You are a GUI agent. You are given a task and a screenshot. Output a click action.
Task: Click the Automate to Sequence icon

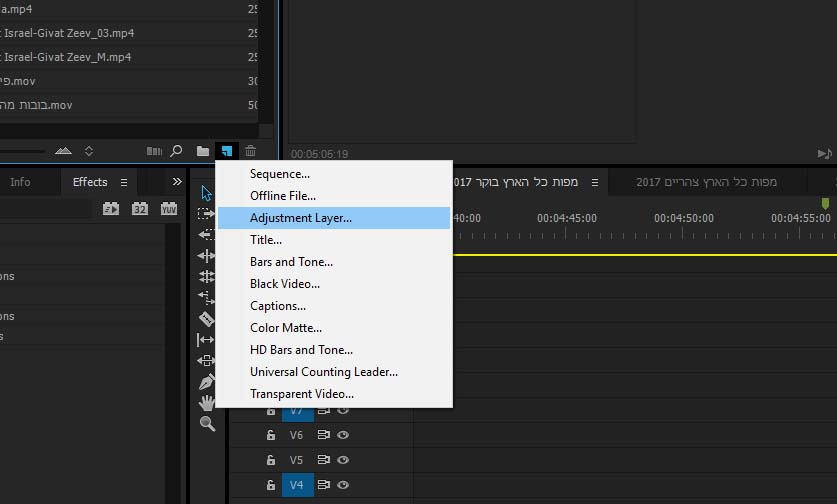point(154,152)
